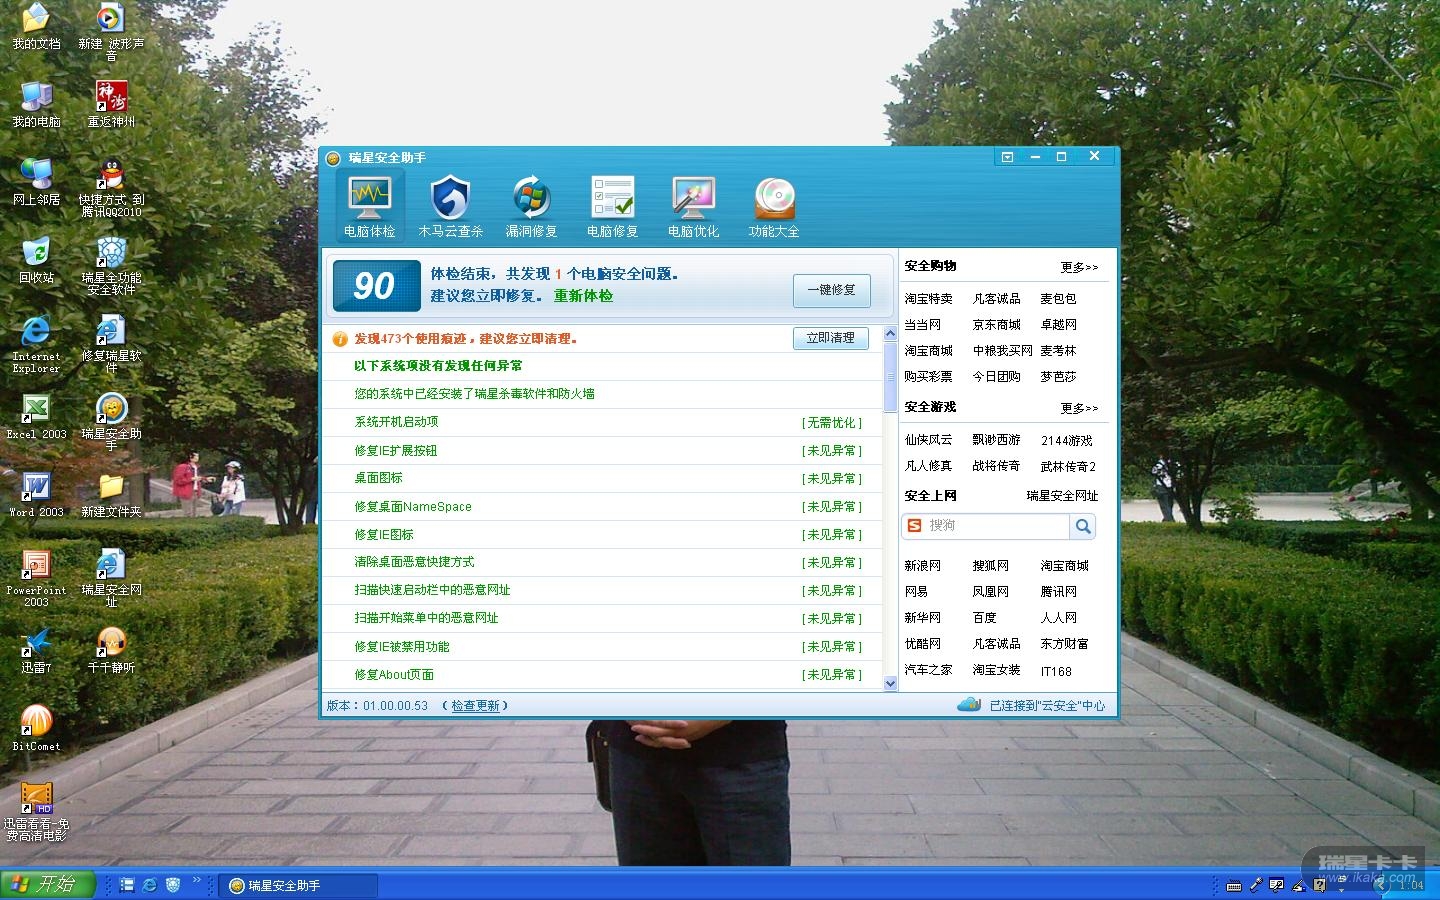Select Word 2003 desktop shortcut

click(x=36, y=494)
